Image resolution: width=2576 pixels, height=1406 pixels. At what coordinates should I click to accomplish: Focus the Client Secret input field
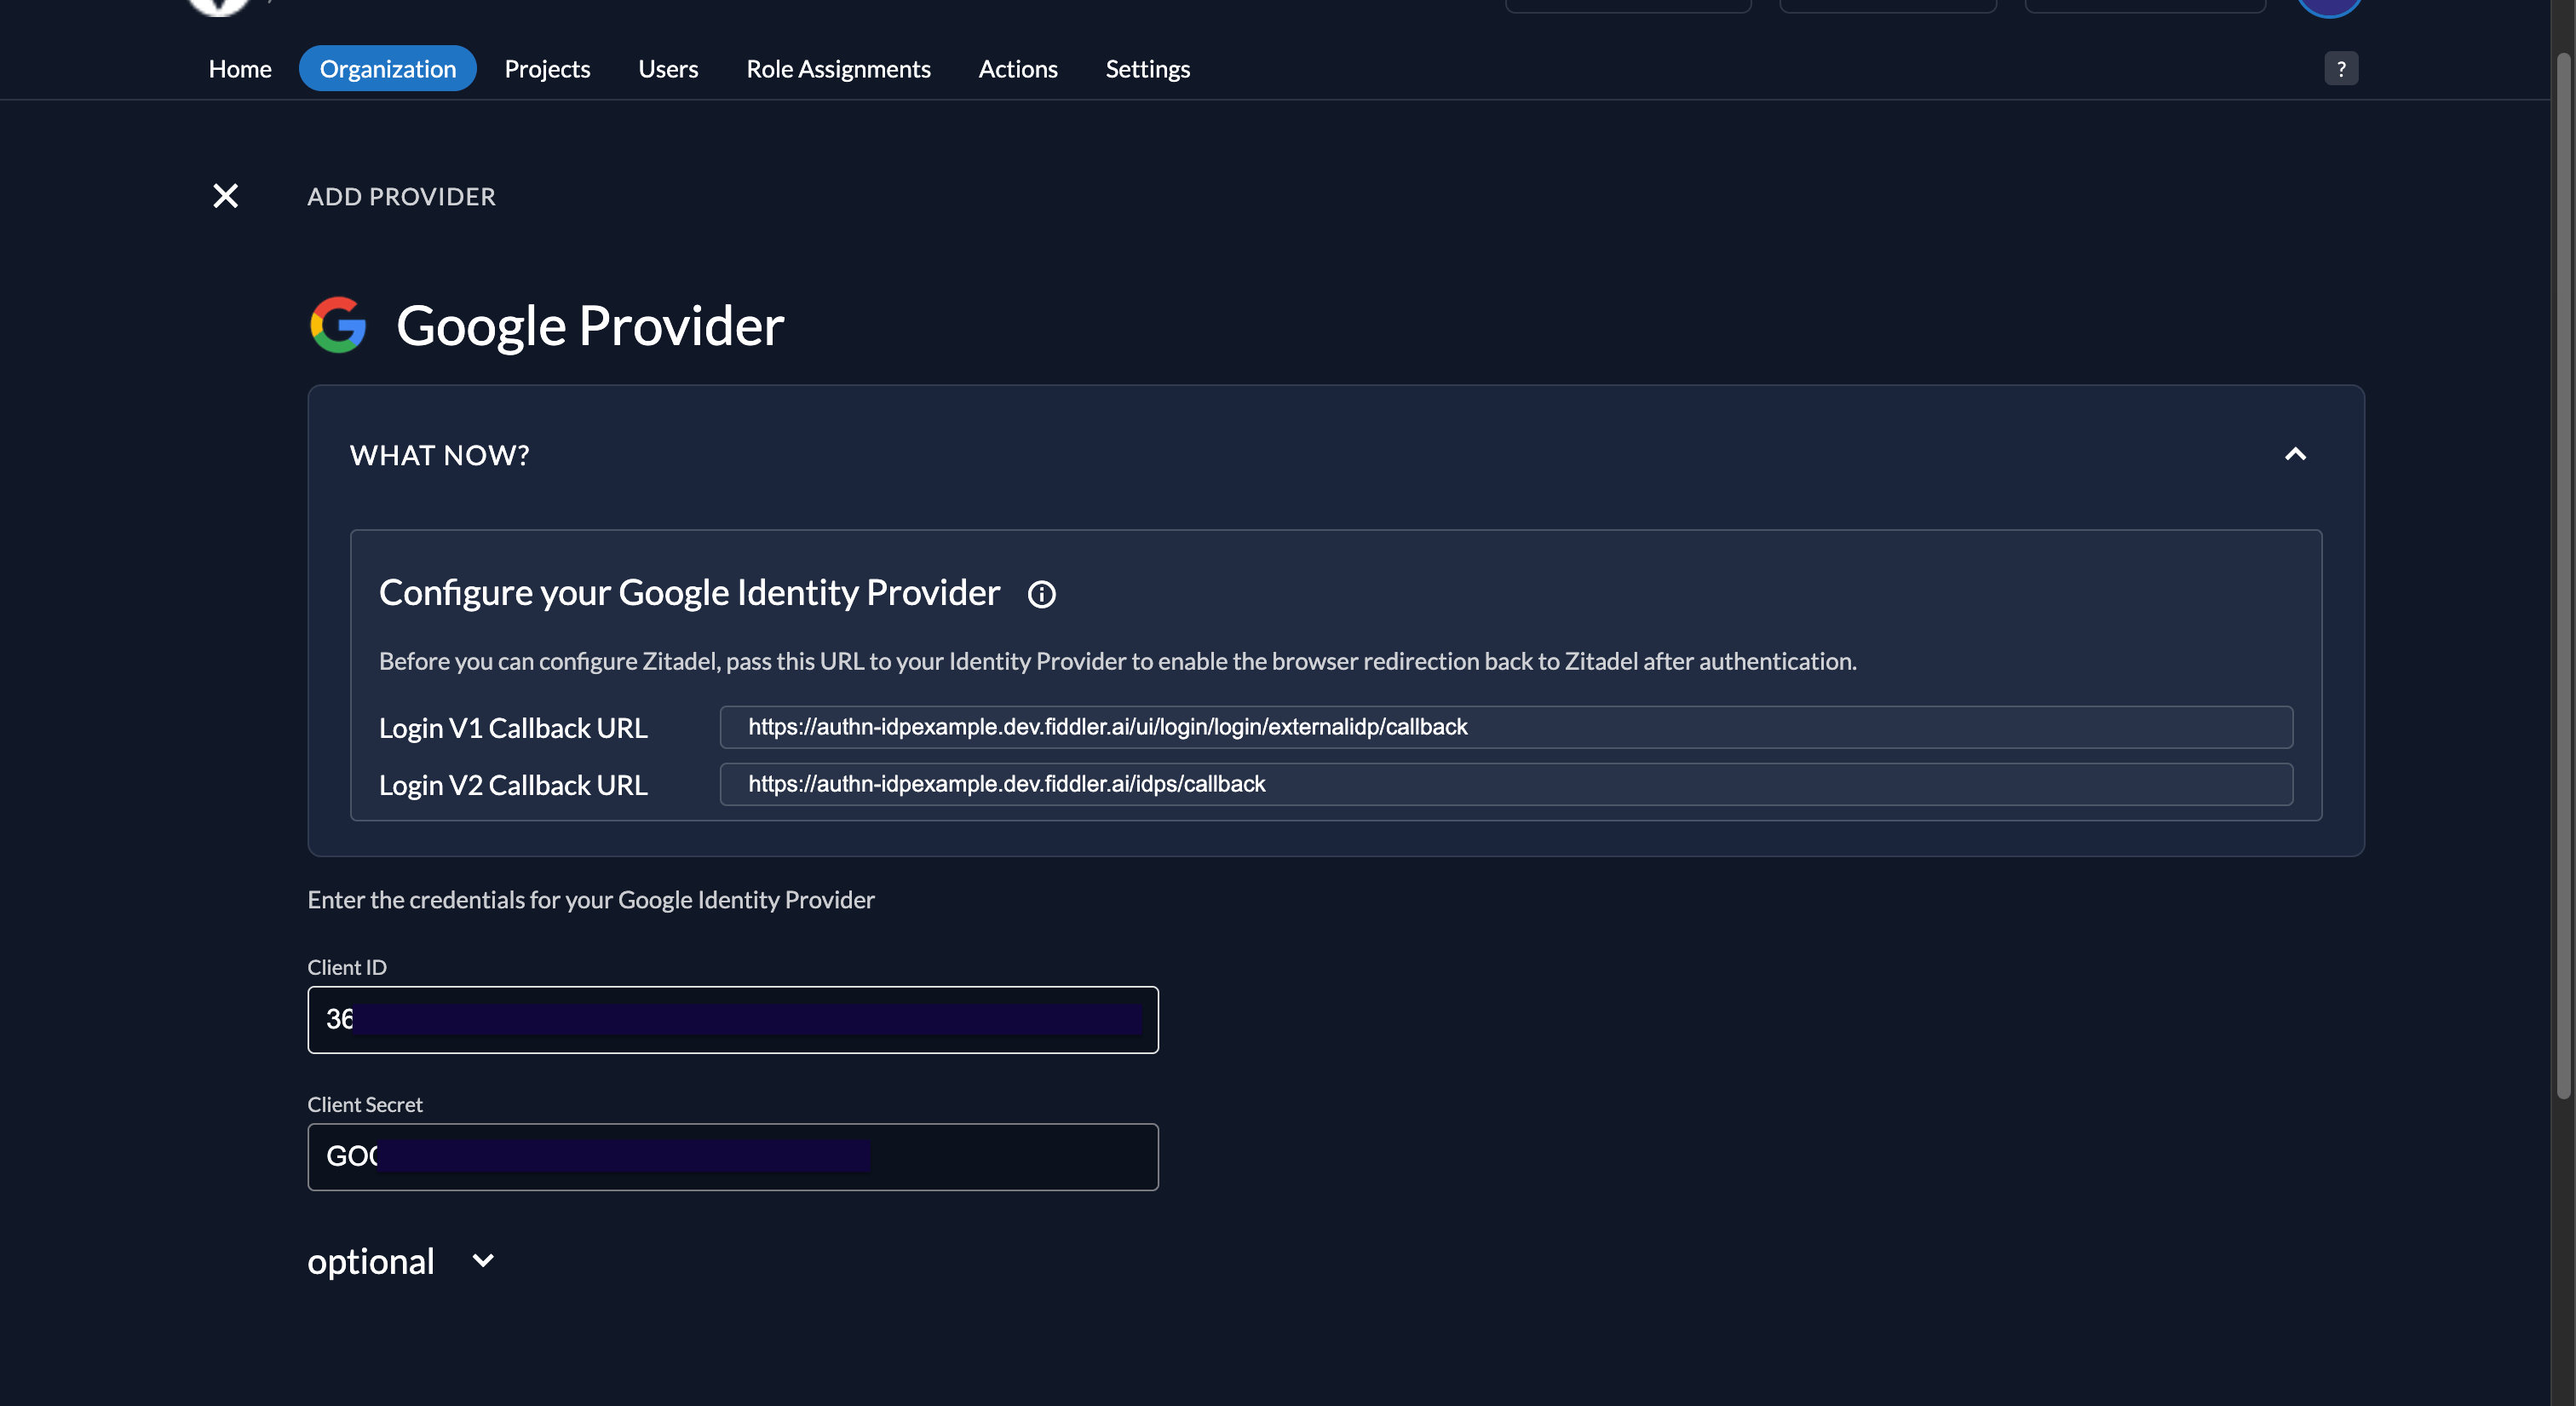(733, 1157)
